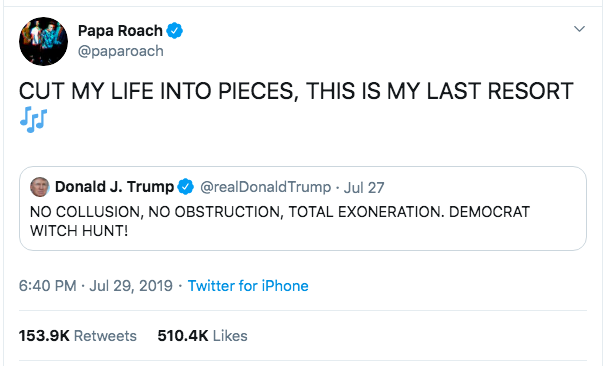Screen dimensions: 607x366
Task: Open the quoted NO COLLUSION tweet text
Action: 280,221
